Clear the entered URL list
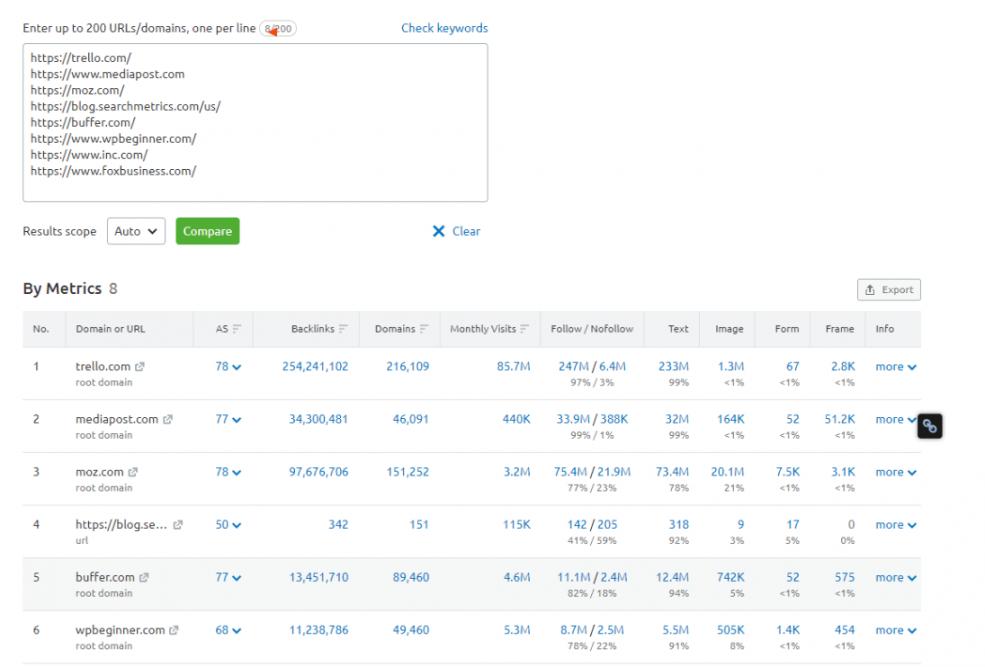The height and width of the screenshot is (667, 985). click(456, 231)
